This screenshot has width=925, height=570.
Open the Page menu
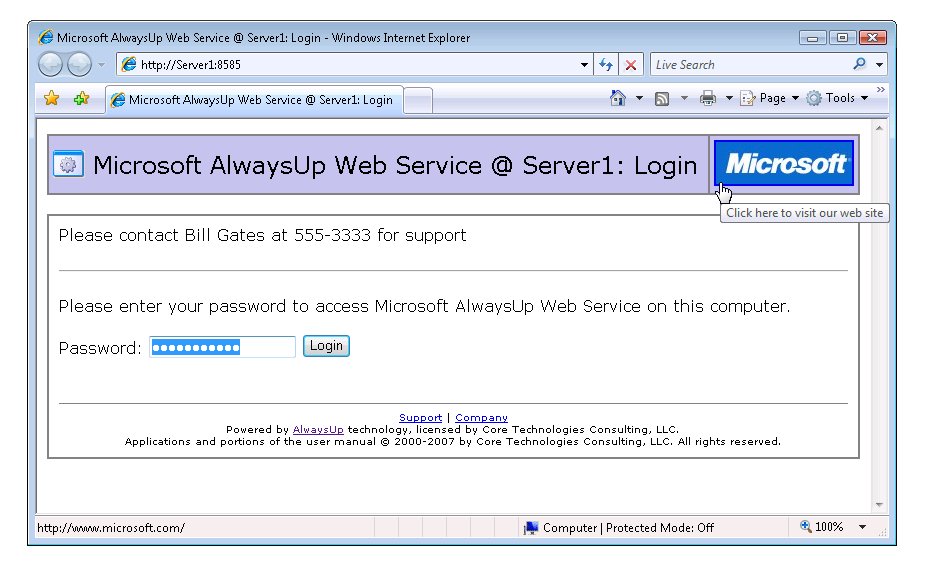click(770, 98)
